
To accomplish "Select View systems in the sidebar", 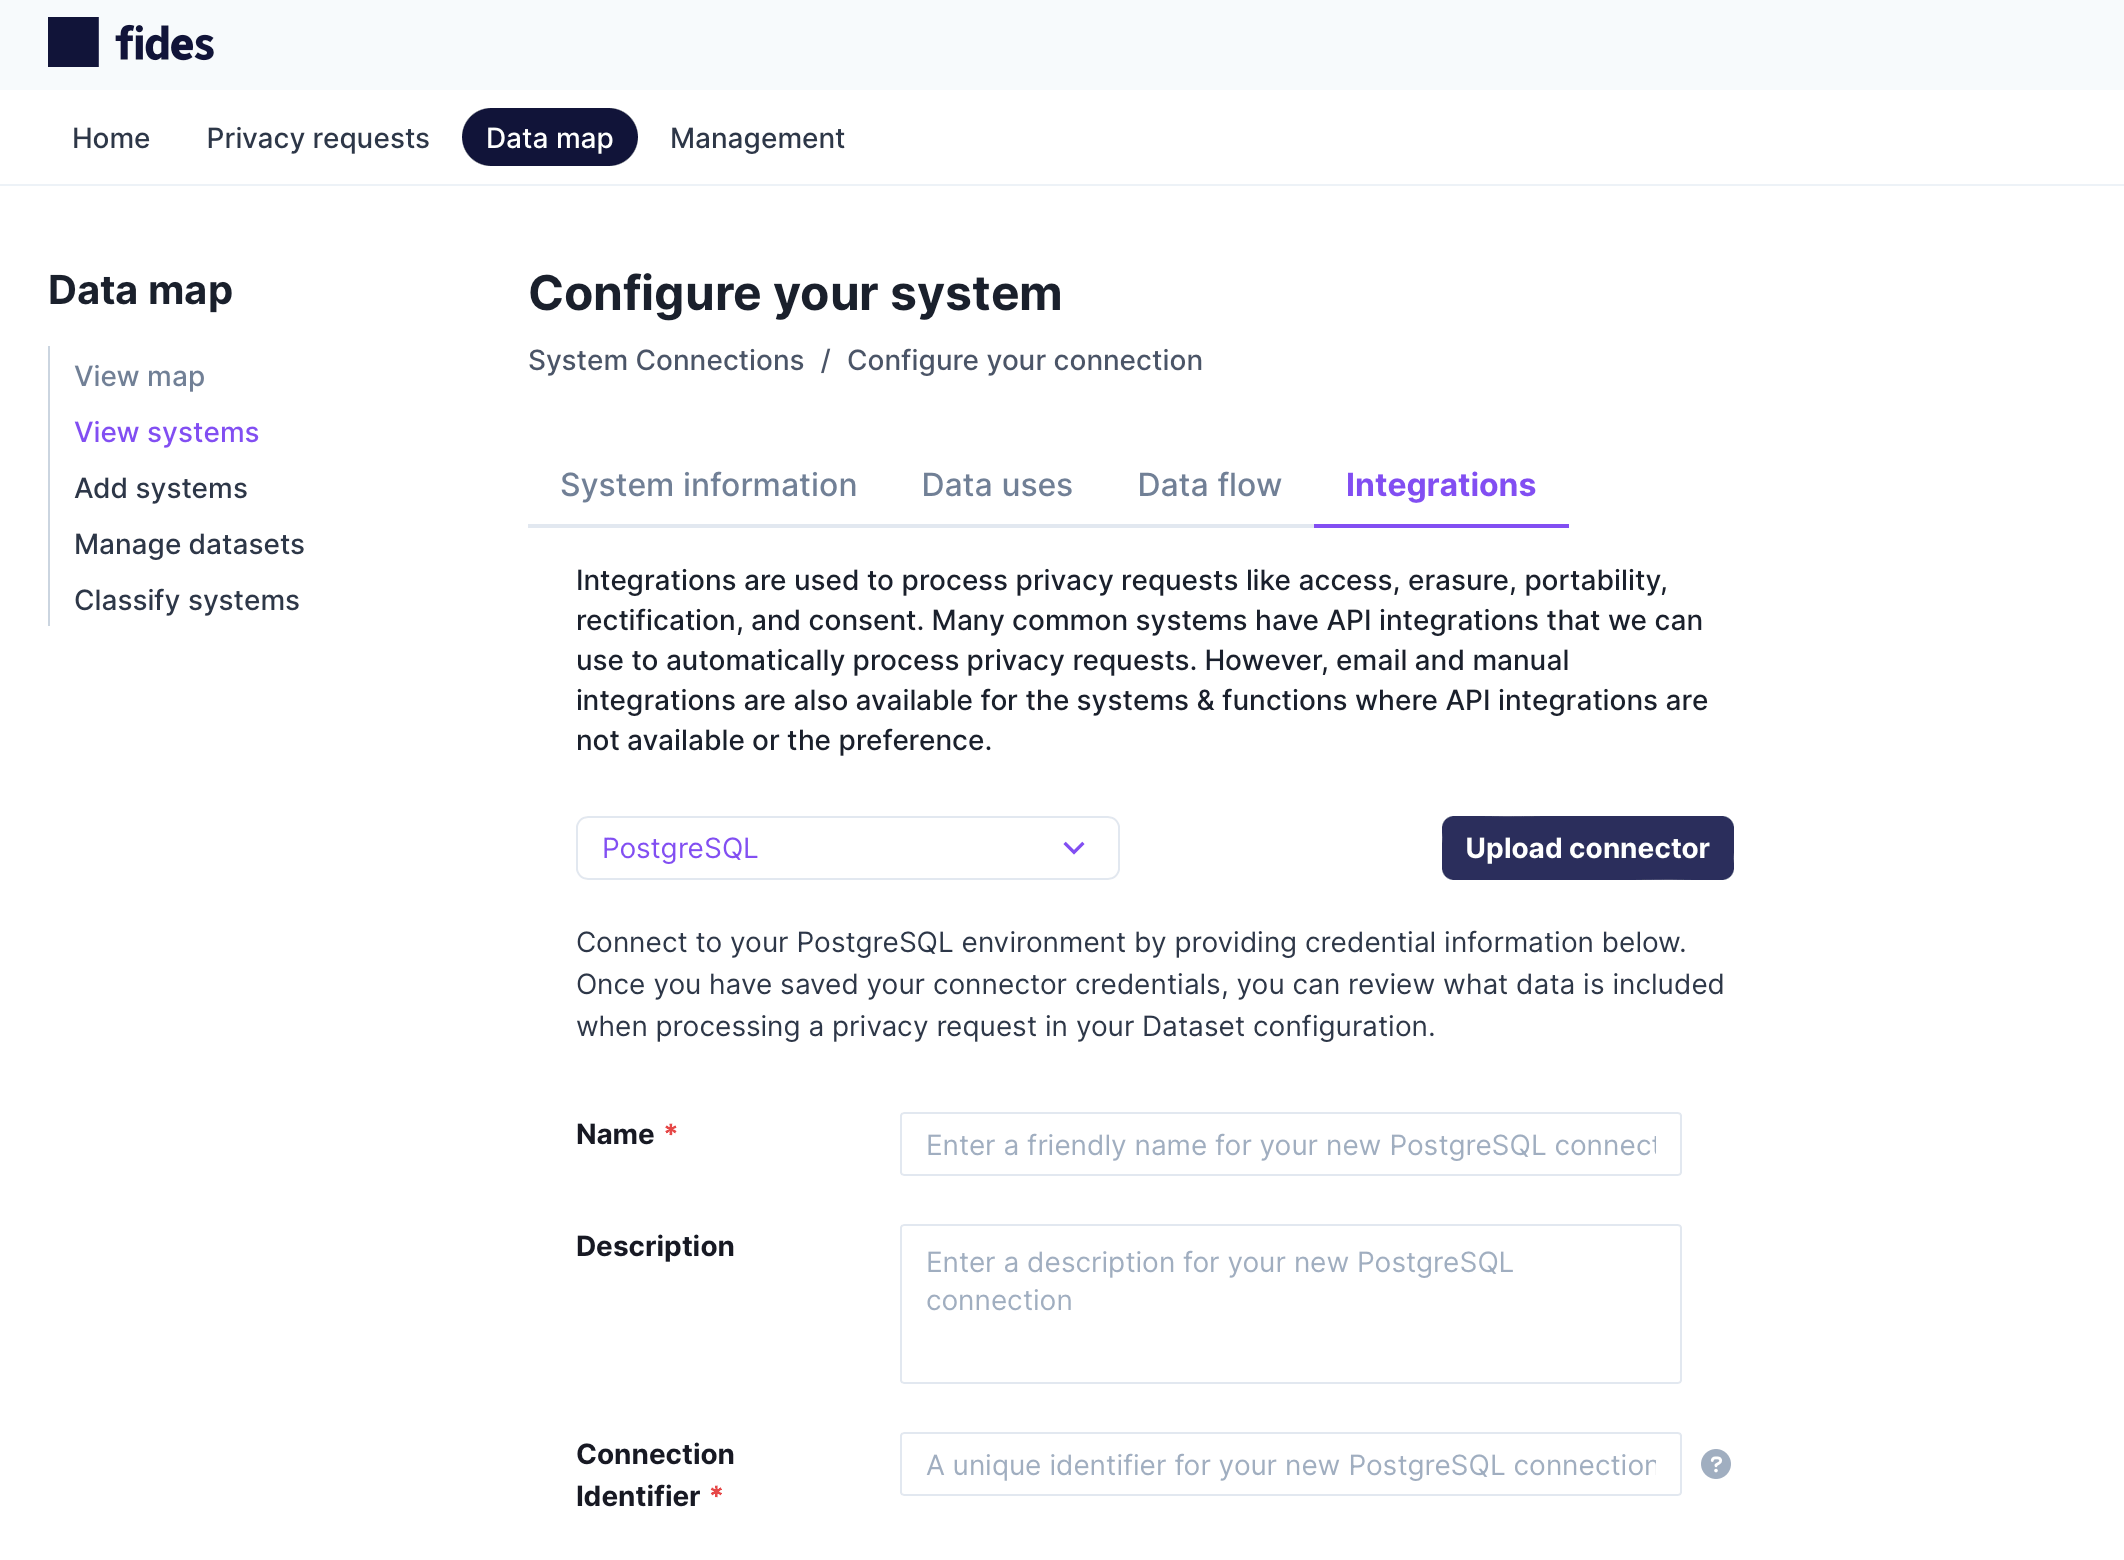I will tap(166, 432).
